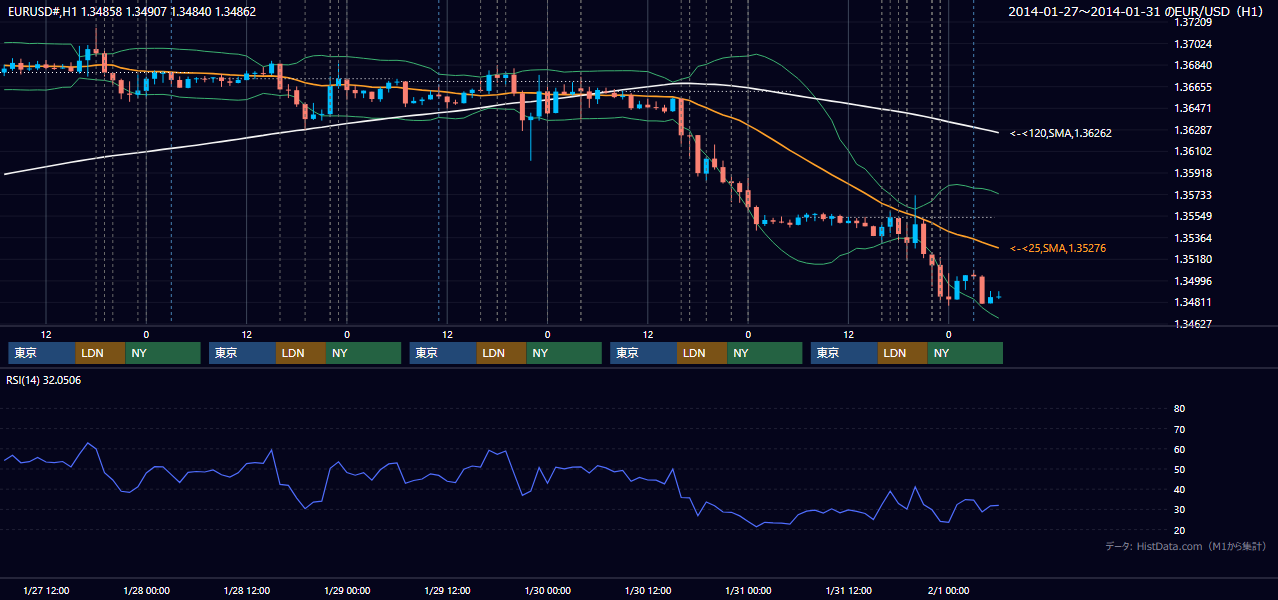Click the 1/28 12:00 time label
Viewport: 1278px width, 600px height.
[247, 591]
